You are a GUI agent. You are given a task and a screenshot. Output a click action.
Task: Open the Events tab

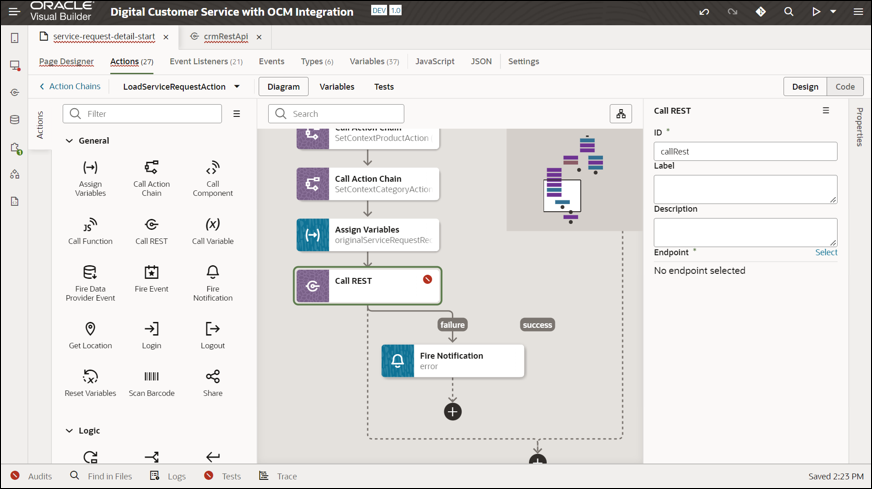click(271, 61)
